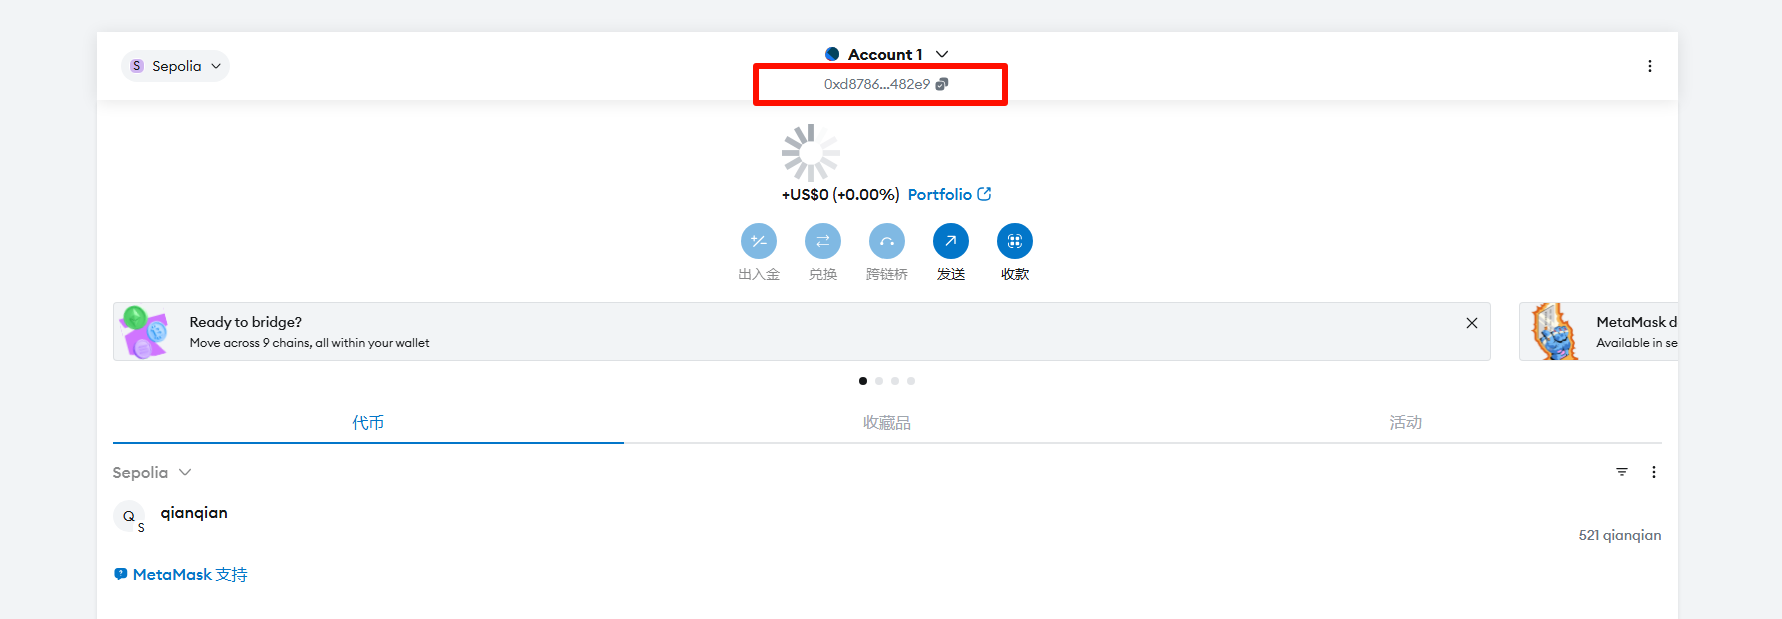Image resolution: width=1782 pixels, height=619 pixels.
Task: Click the +US$0 (+0.00%) balance change text
Action: pyautogui.click(x=840, y=194)
